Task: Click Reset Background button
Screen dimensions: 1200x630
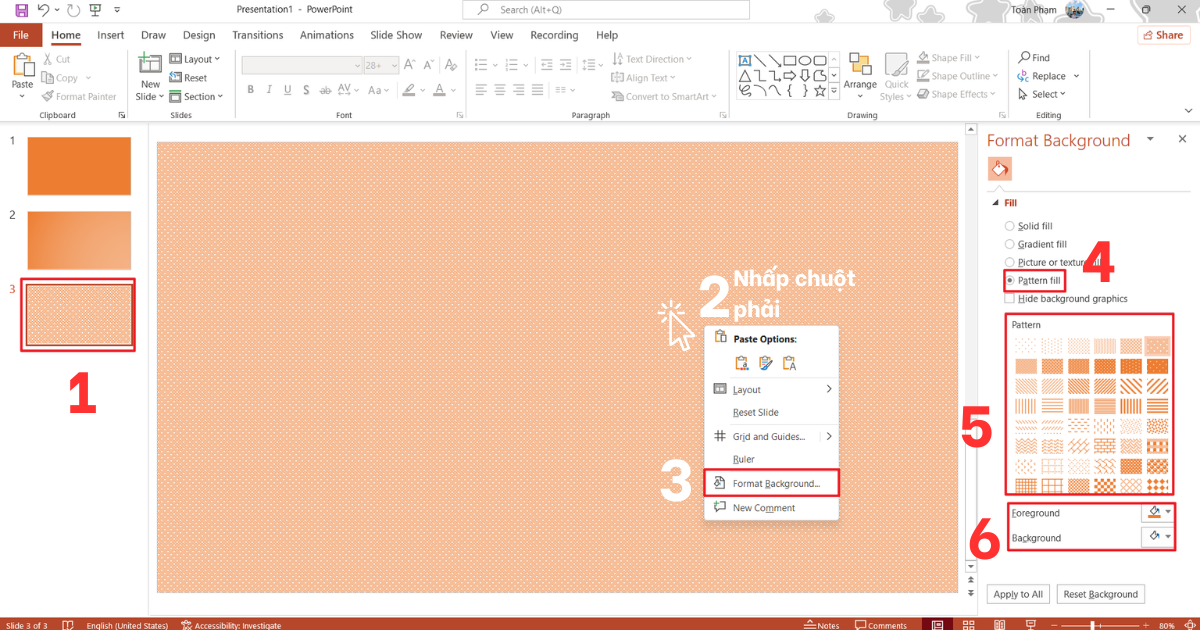Action: click(1100, 594)
